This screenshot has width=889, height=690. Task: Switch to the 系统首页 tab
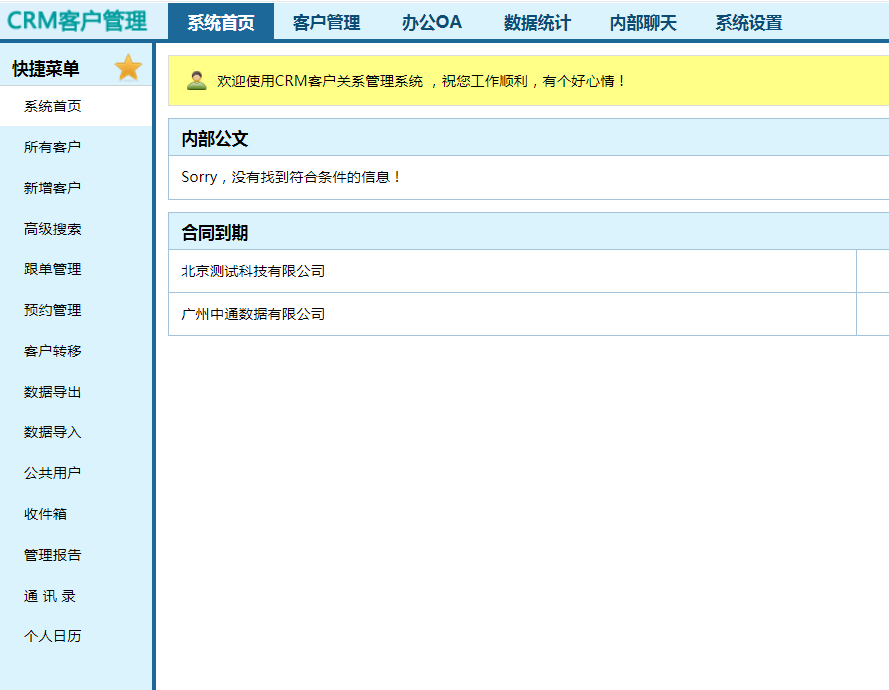tap(221, 22)
